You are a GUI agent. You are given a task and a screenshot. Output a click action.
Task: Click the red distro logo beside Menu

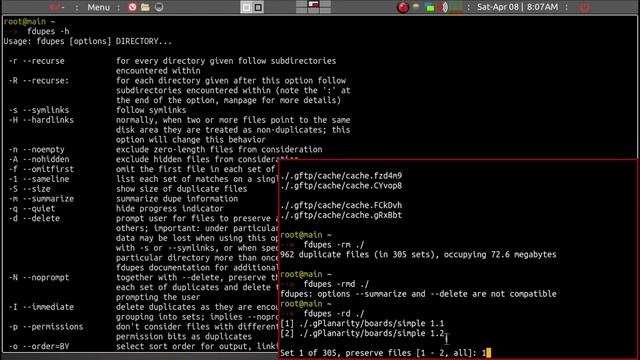click(x=55, y=7)
